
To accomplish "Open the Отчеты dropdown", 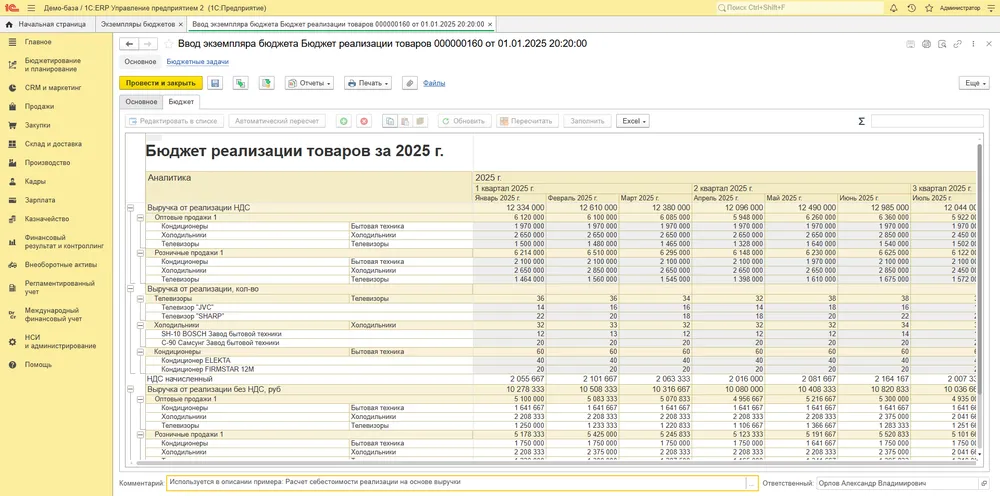I will click(309, 83).
